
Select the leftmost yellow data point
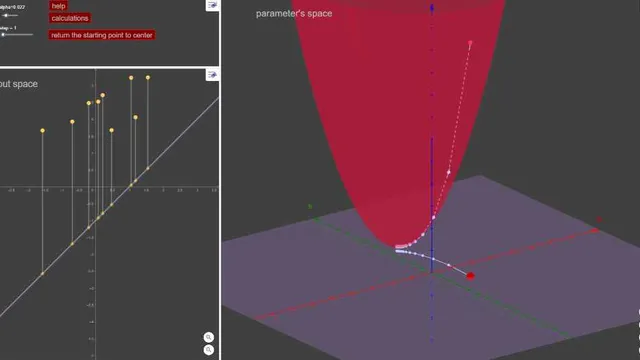[42, 131]
